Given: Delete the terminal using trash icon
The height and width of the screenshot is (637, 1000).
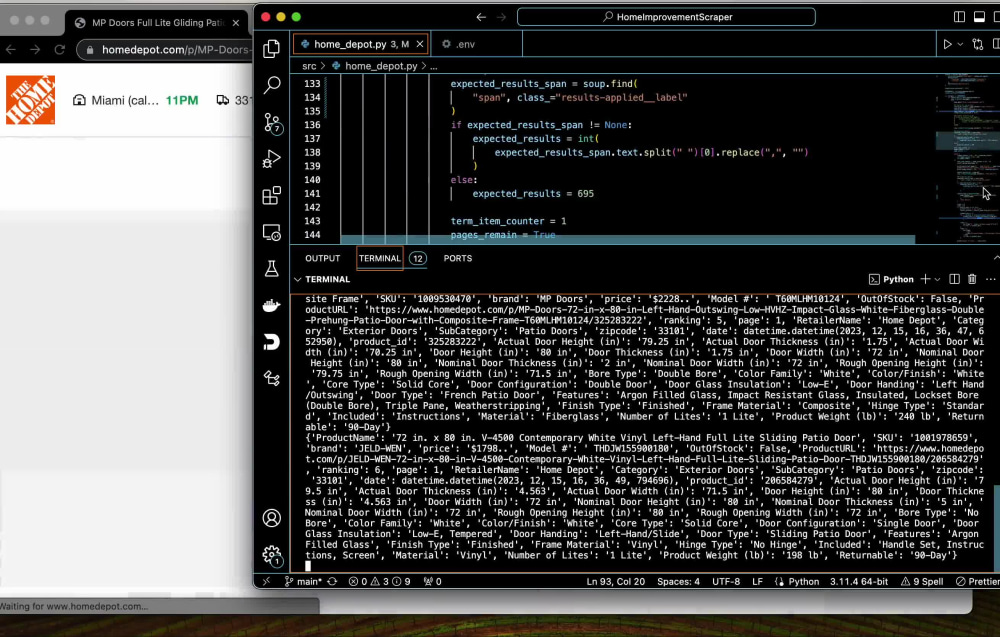Looking at the screenshot, I should pos(973,279).
